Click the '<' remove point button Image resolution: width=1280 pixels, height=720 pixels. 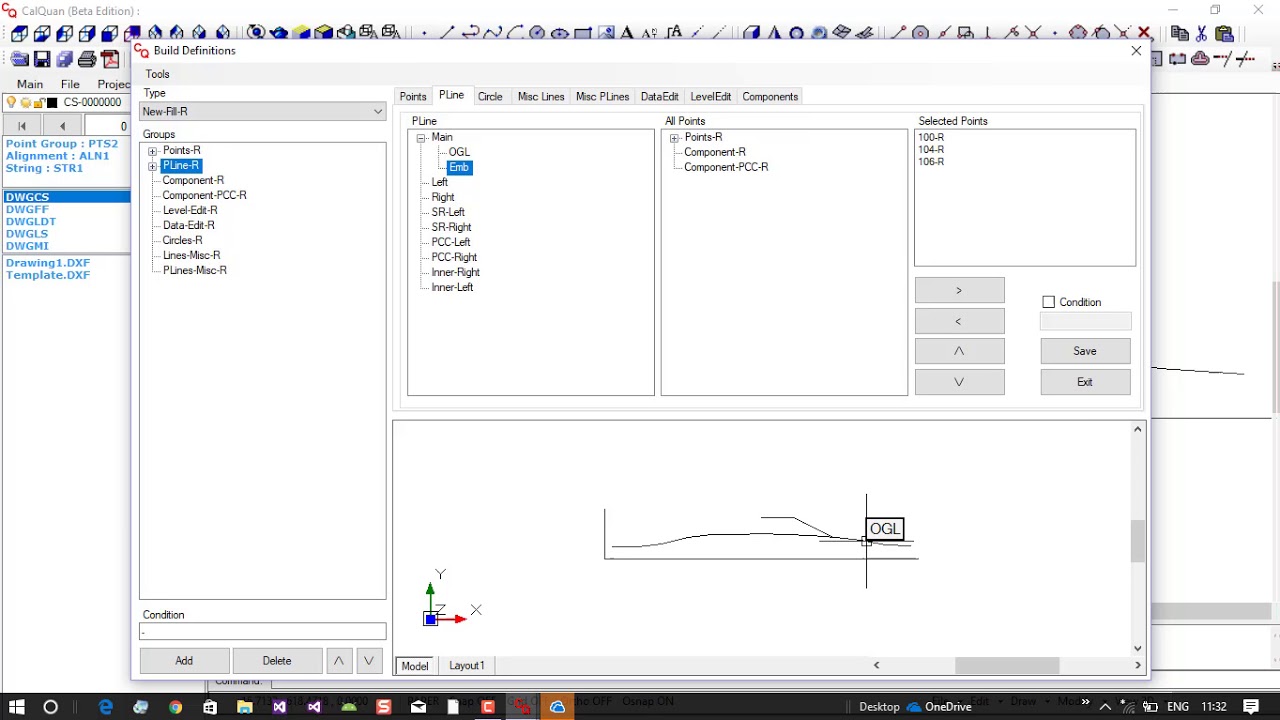click(959, 321)
